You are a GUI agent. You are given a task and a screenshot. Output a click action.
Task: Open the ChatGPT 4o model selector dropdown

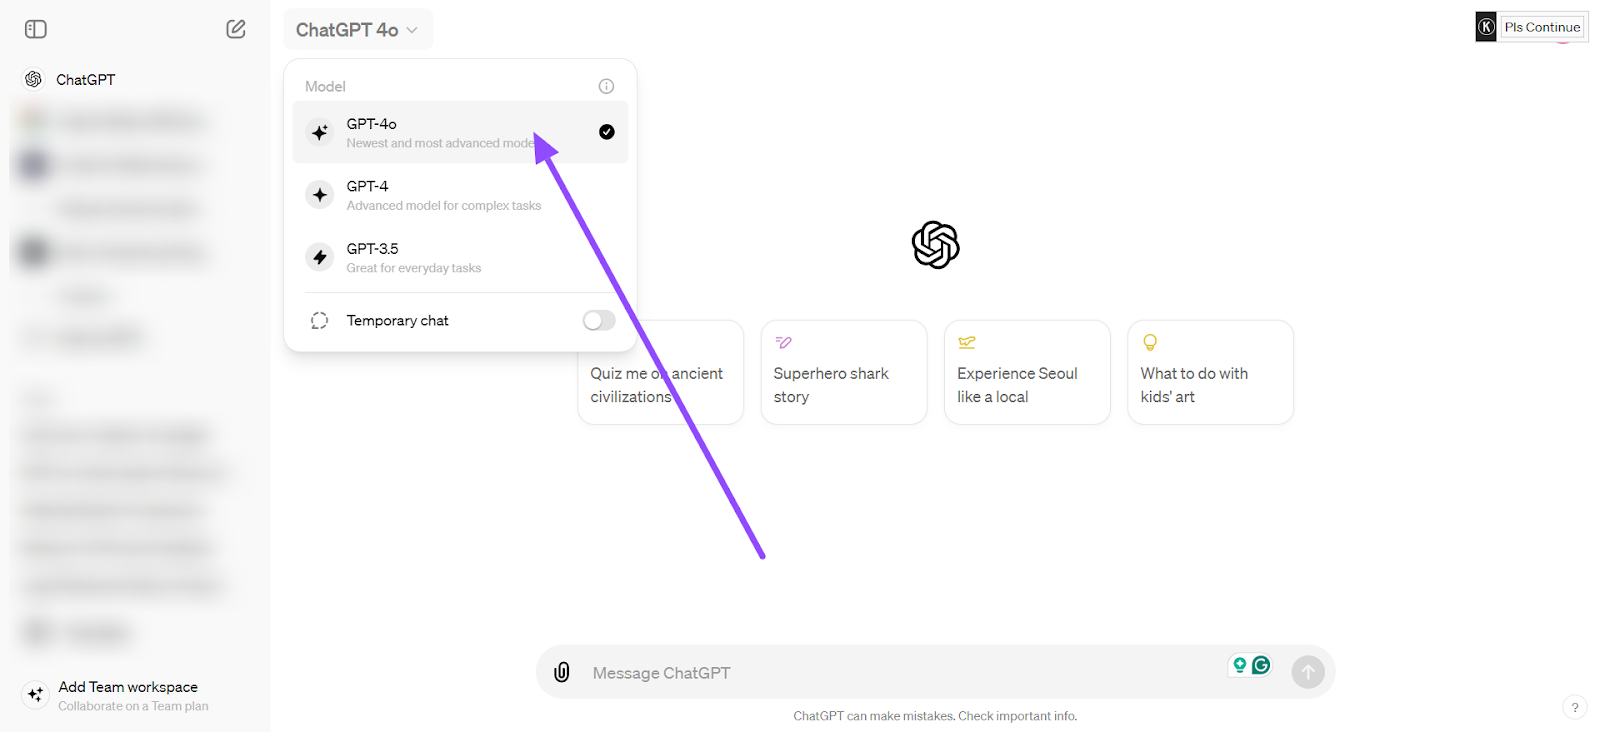pos(358,30)
